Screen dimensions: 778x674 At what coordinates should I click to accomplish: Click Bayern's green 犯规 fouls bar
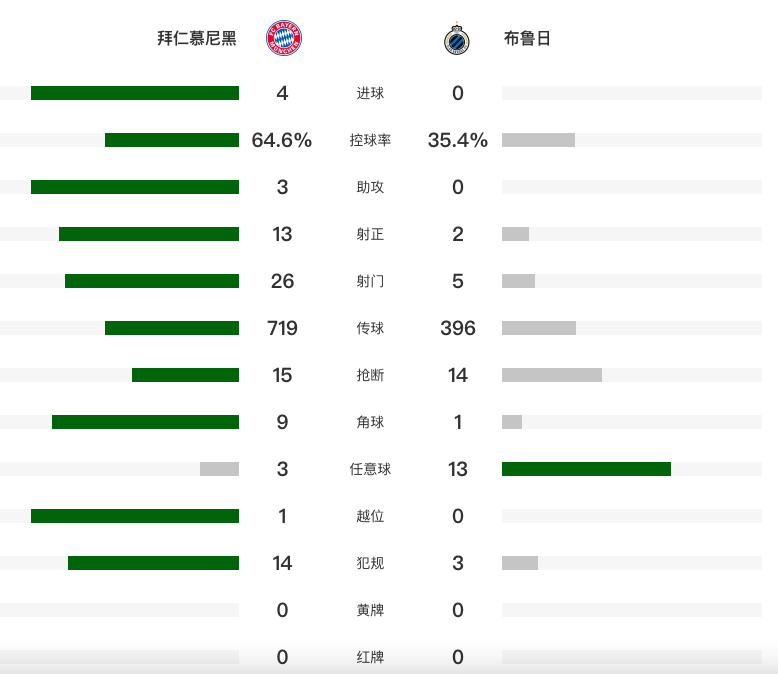(153, 563)
